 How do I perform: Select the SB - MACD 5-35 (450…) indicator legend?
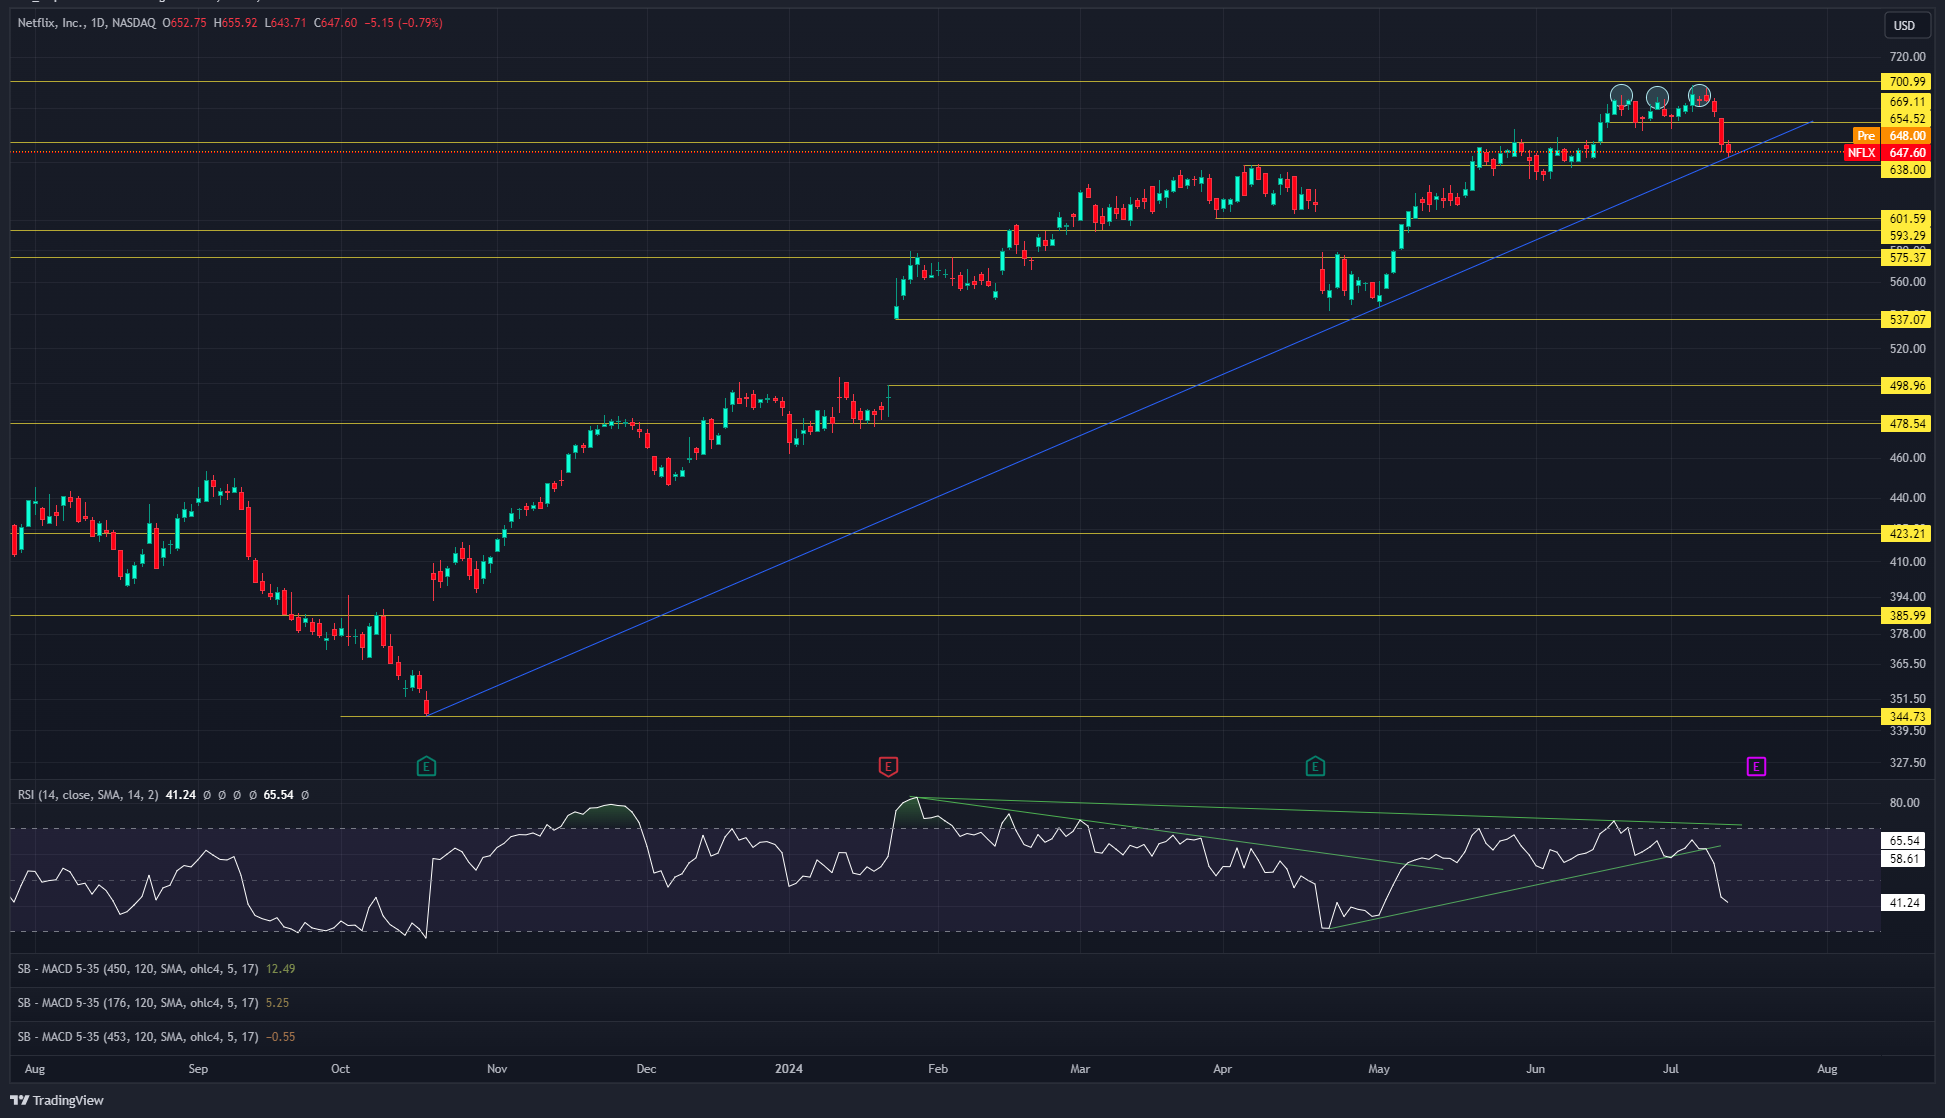click(x=138, y=969)
